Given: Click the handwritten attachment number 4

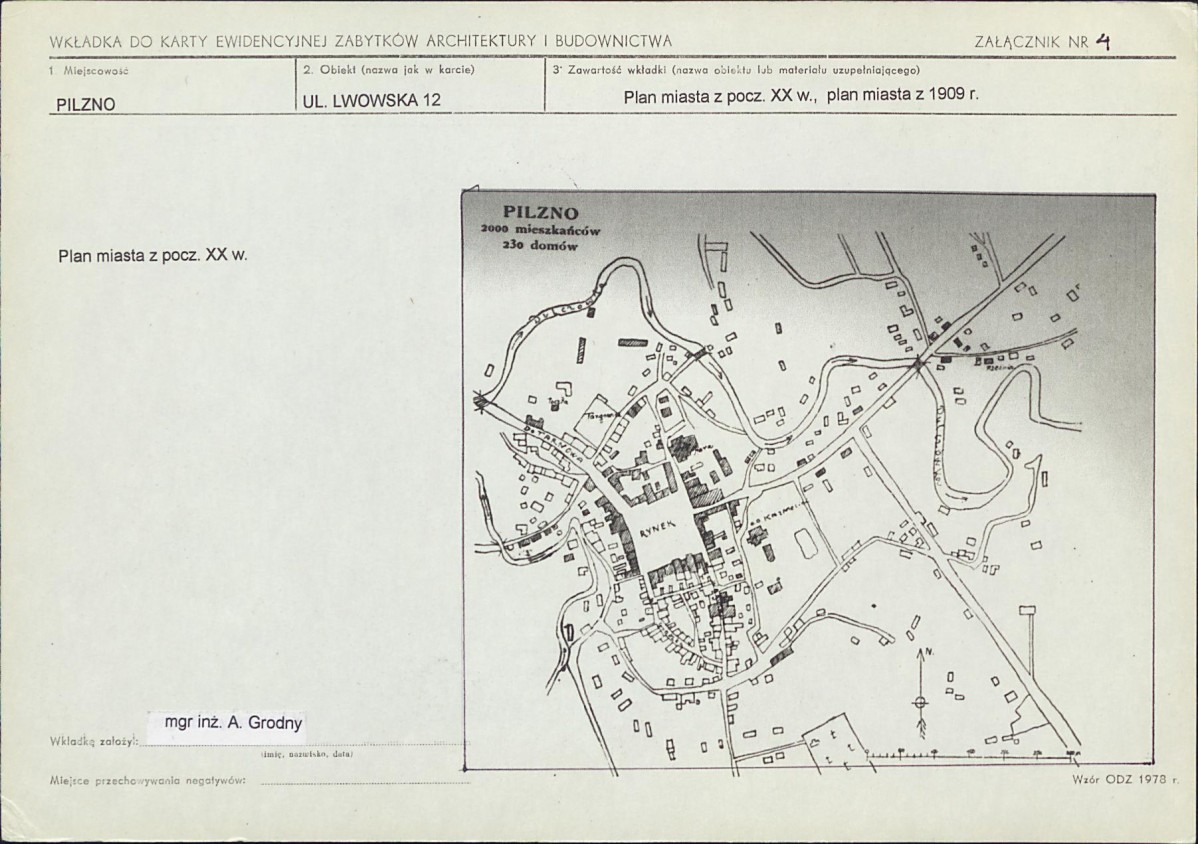Looking at the screenshot, I should [1102, 41].
